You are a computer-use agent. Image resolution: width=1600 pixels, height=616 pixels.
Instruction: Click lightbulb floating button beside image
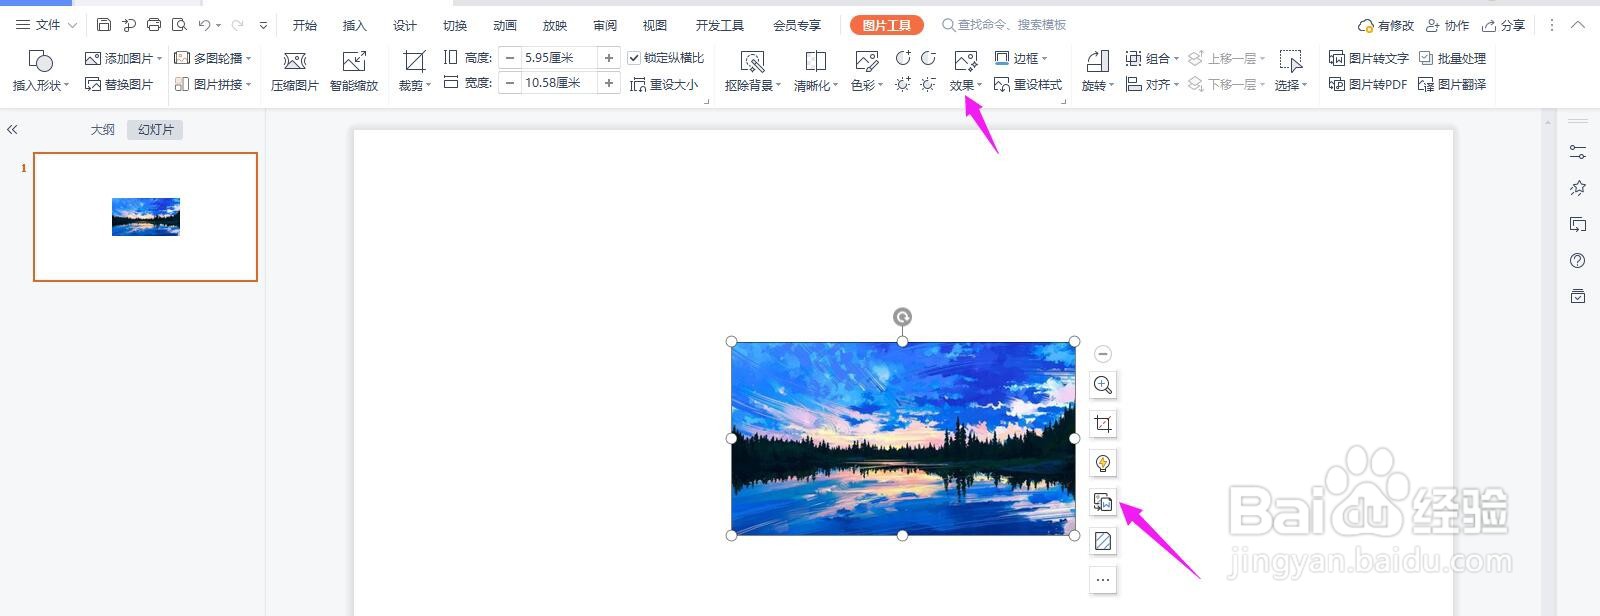pyautogui.click(x=1103, y=463)
